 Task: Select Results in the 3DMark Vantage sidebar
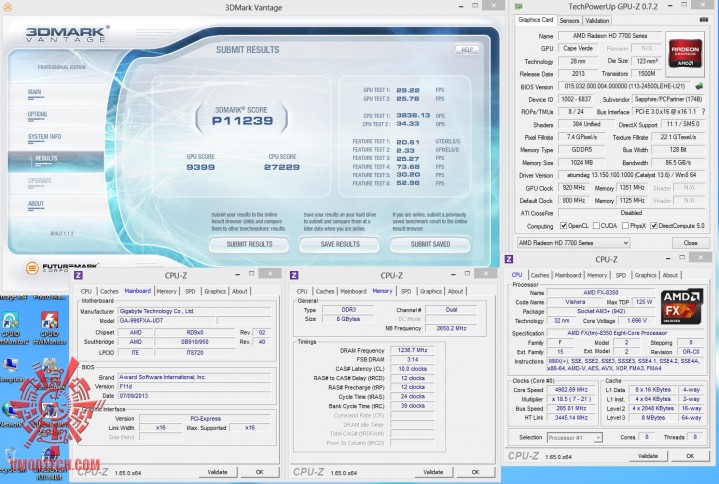[56, 161]
